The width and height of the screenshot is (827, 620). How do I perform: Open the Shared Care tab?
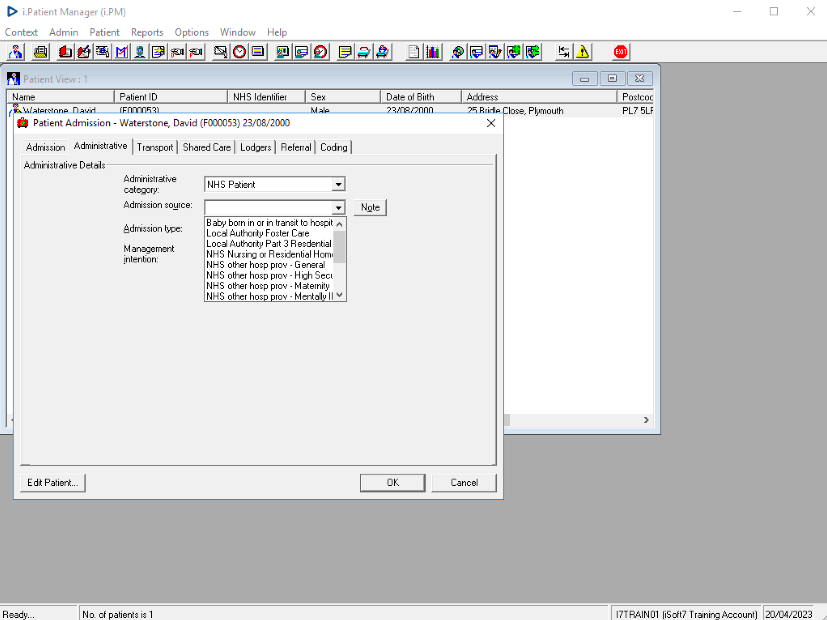[207, 148]
